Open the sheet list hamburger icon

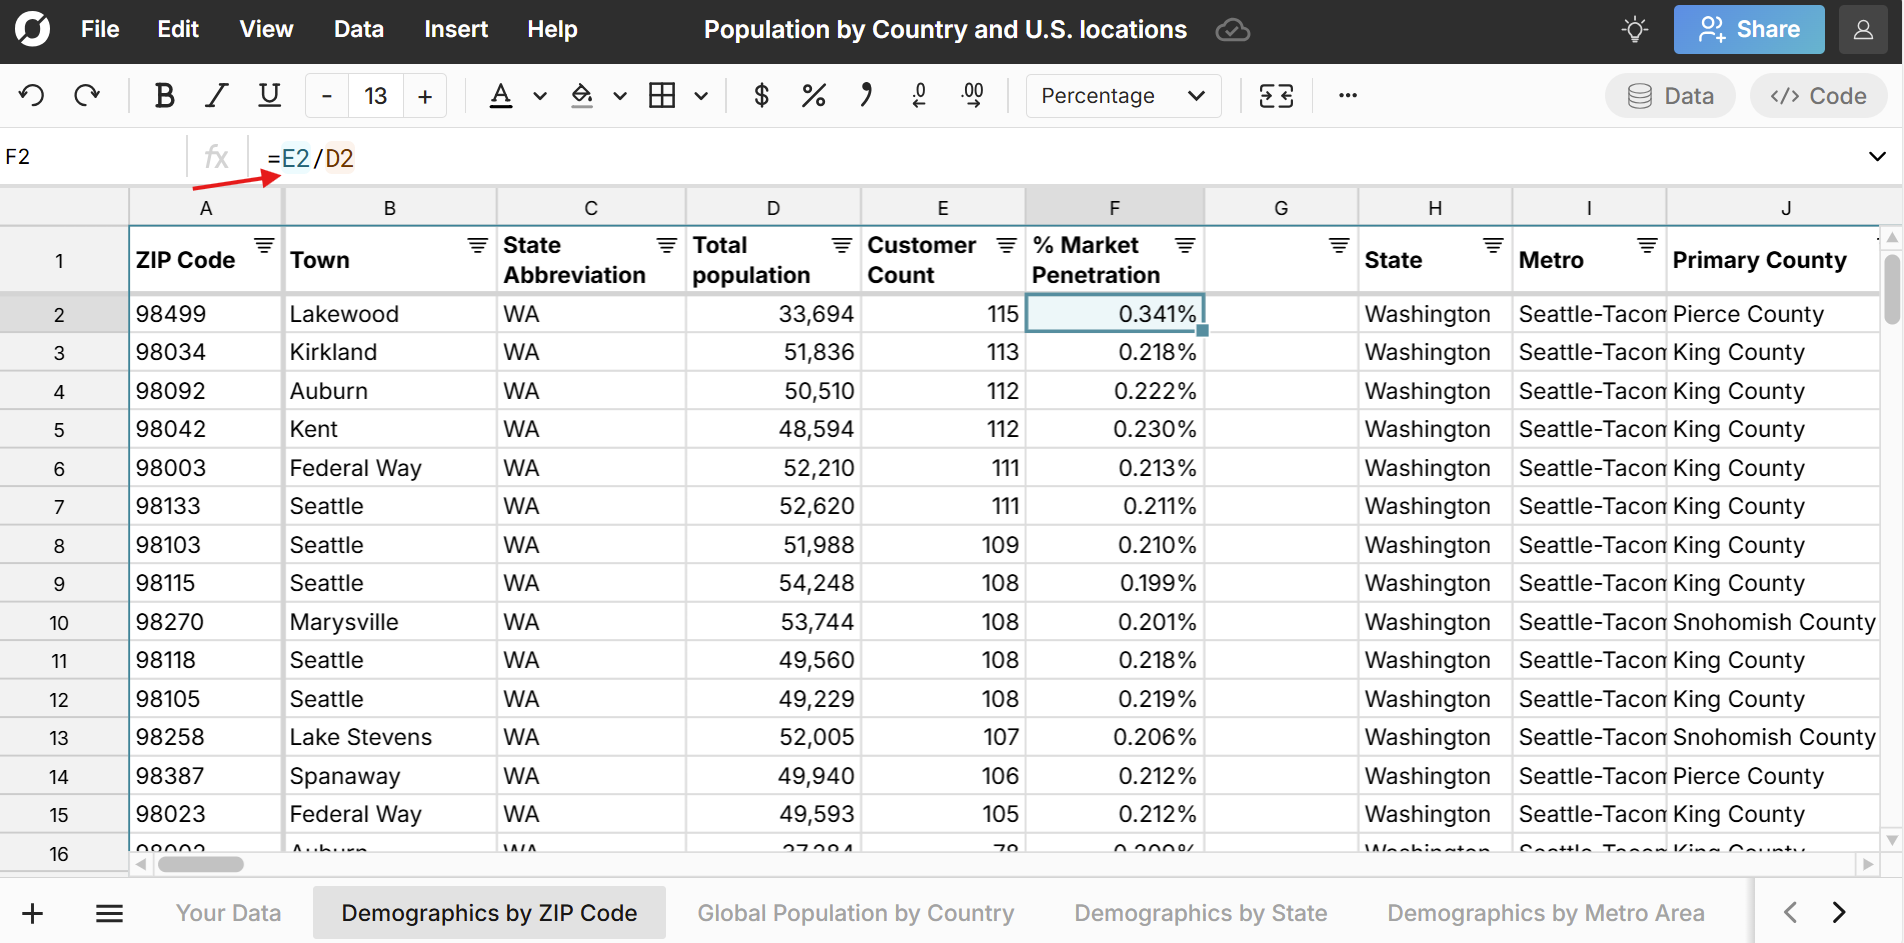click(109, 912)
